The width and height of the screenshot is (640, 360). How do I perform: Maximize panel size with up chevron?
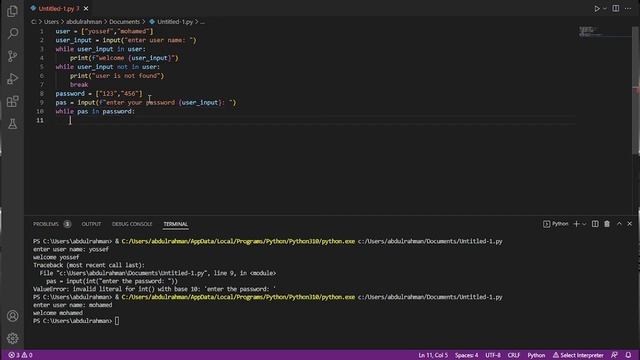(619, 224)
